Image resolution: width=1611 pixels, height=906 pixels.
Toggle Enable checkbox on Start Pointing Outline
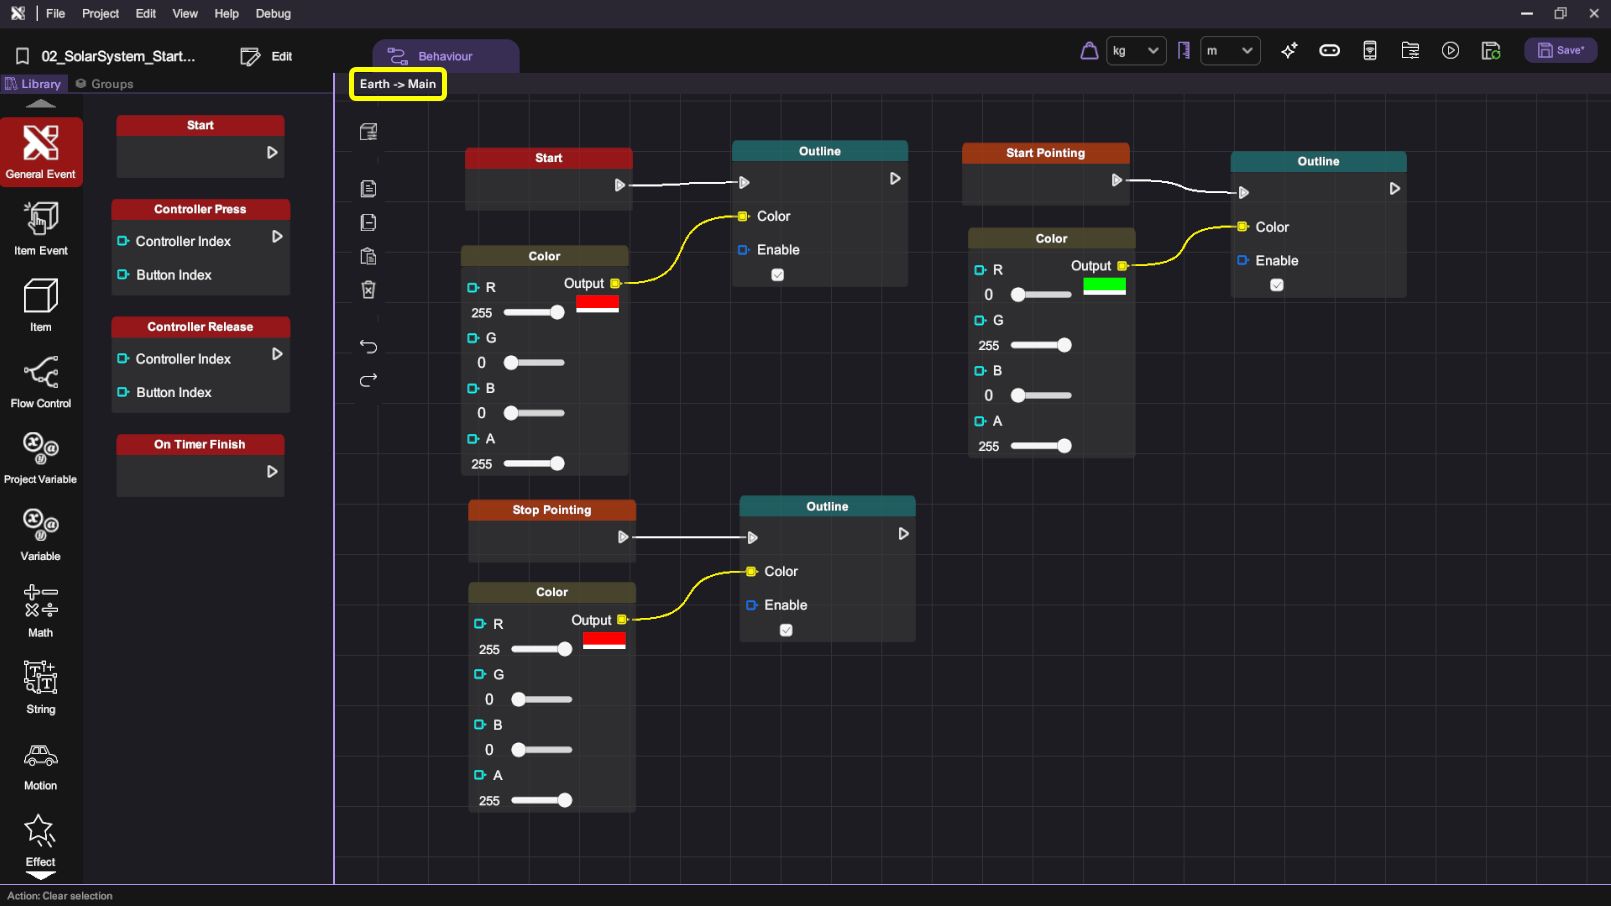click(x=1276, y=285)
